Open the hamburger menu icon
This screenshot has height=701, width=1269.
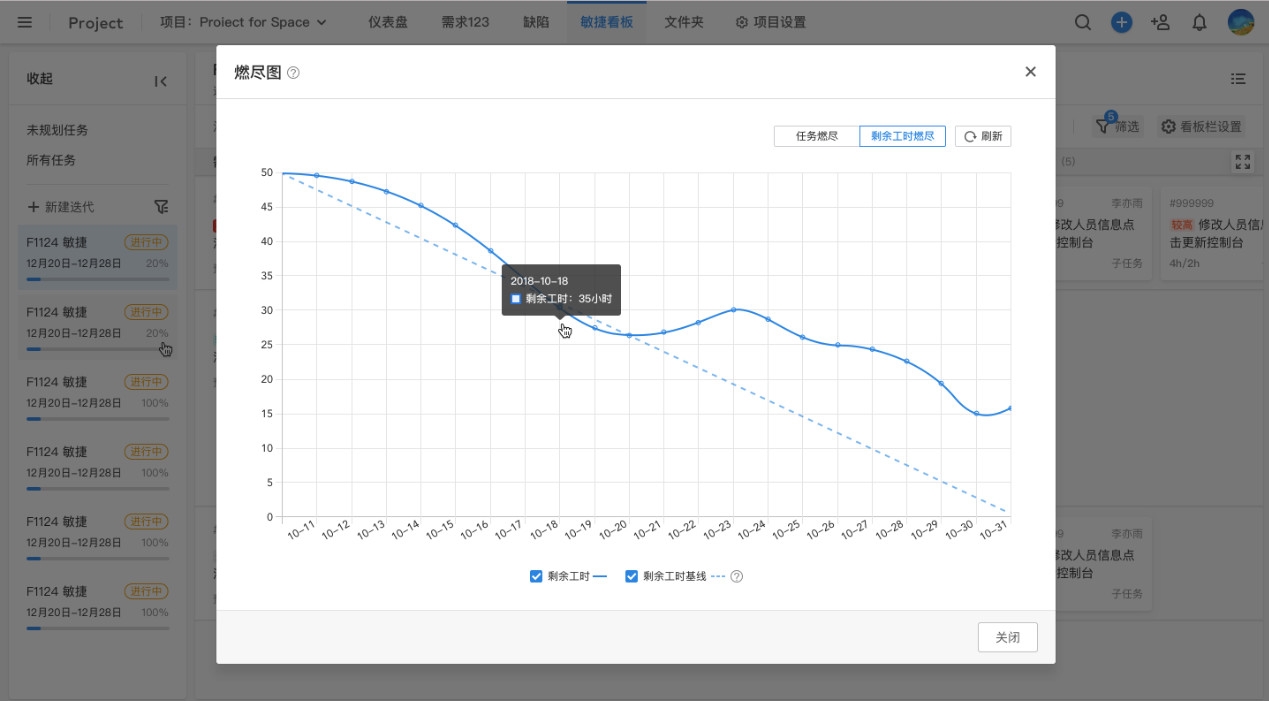click(25, 22)
